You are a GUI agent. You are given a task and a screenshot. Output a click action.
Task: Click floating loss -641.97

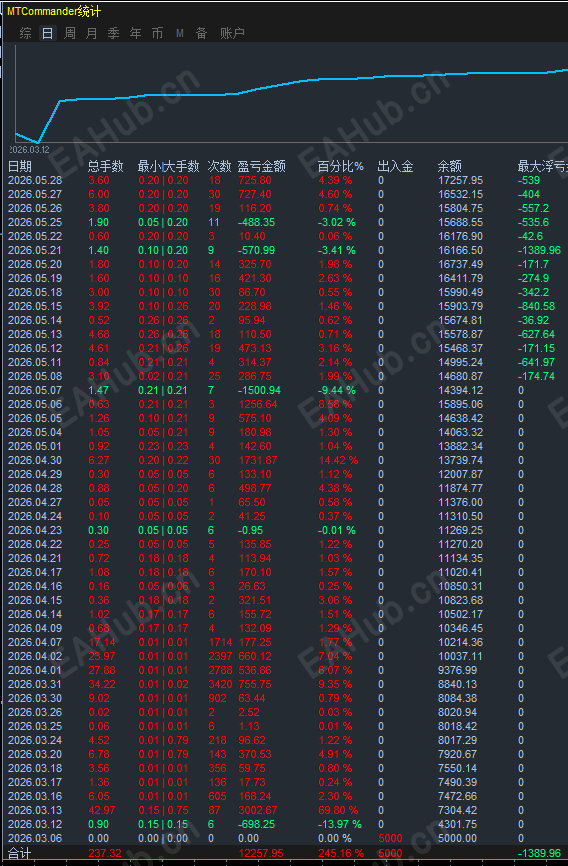click(x=536, y=362)
